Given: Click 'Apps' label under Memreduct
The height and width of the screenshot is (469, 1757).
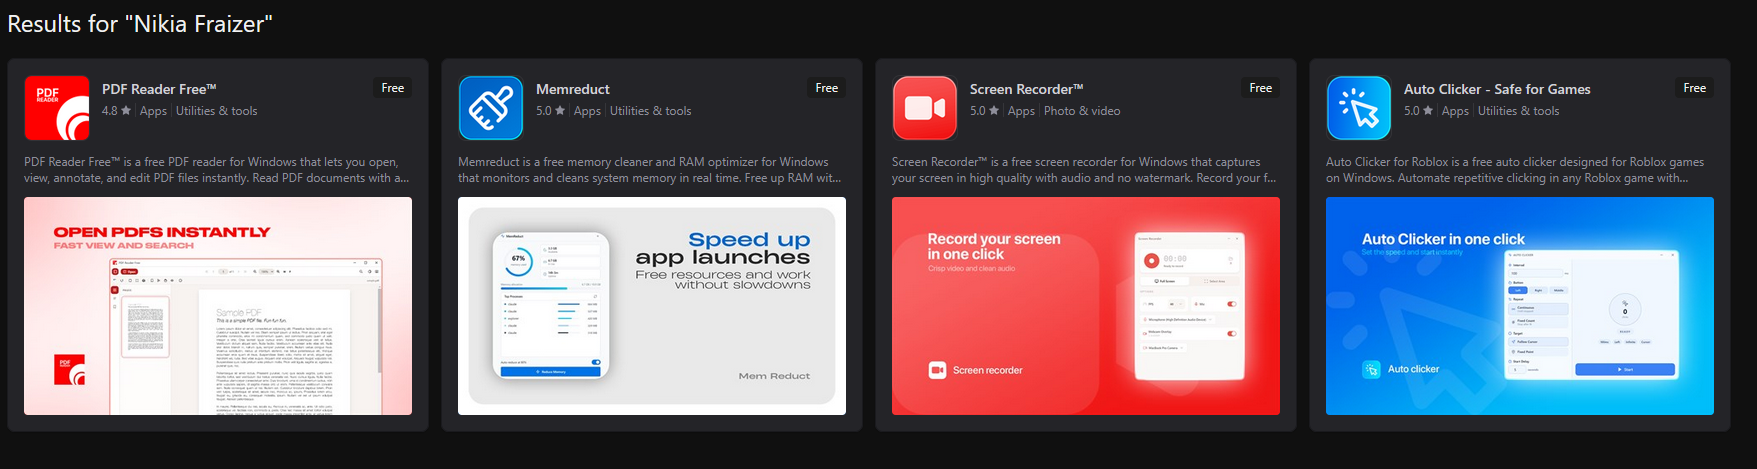Looking at the screenshot, I should coord(587,111).
